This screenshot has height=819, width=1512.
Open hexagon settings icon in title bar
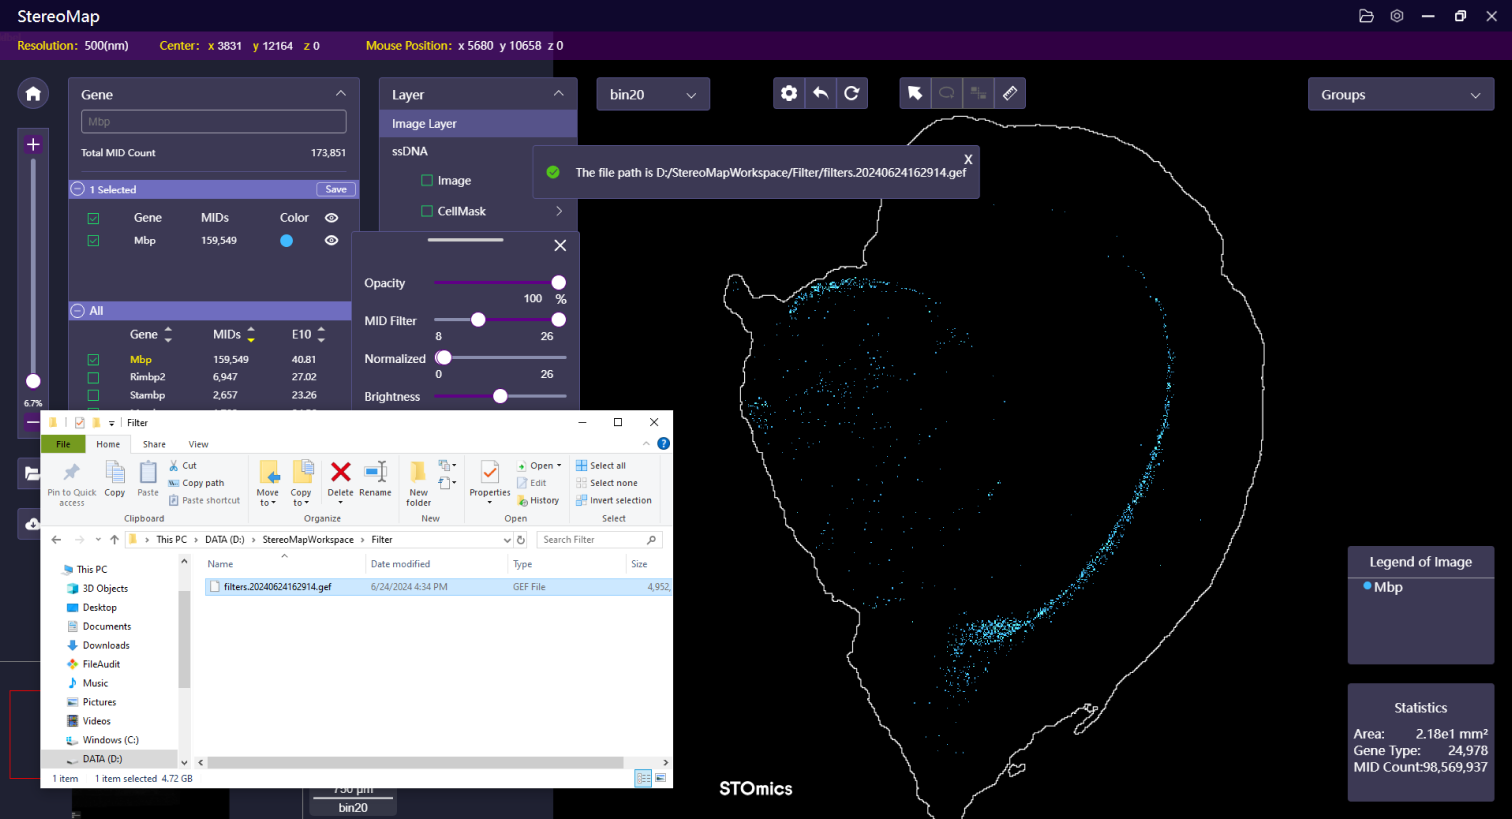click(1397, 16)
